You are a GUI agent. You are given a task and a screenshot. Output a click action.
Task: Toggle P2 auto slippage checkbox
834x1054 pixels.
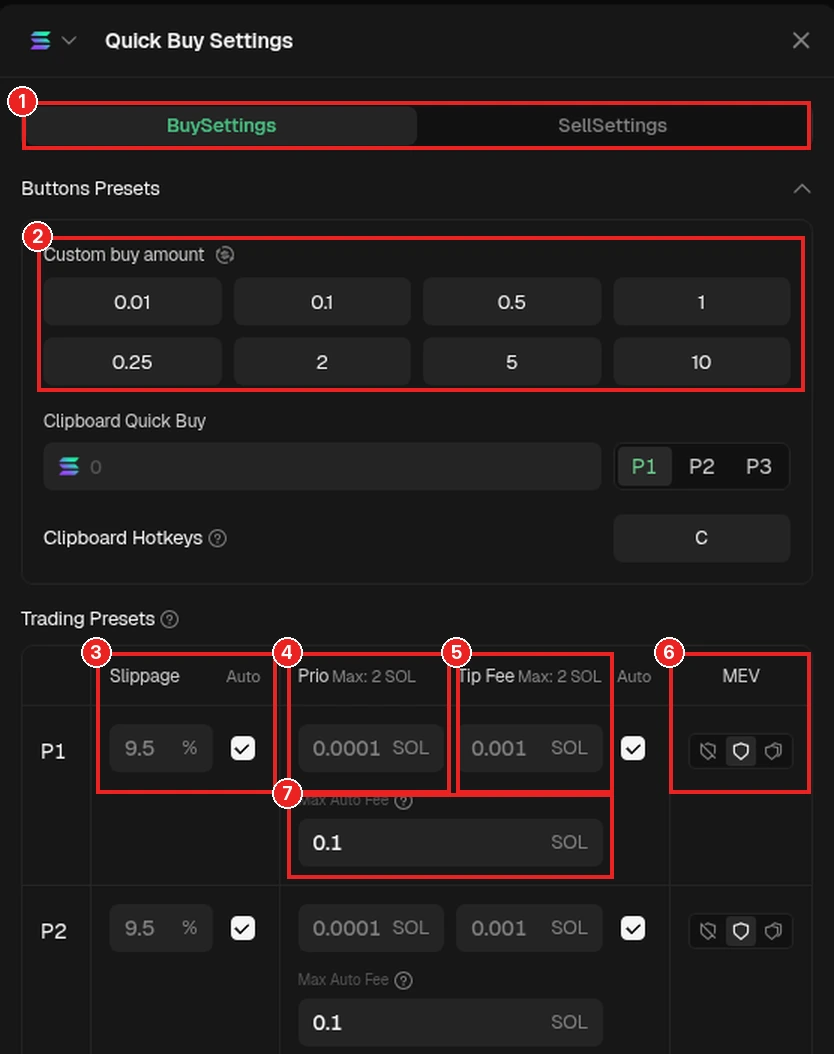243,928
